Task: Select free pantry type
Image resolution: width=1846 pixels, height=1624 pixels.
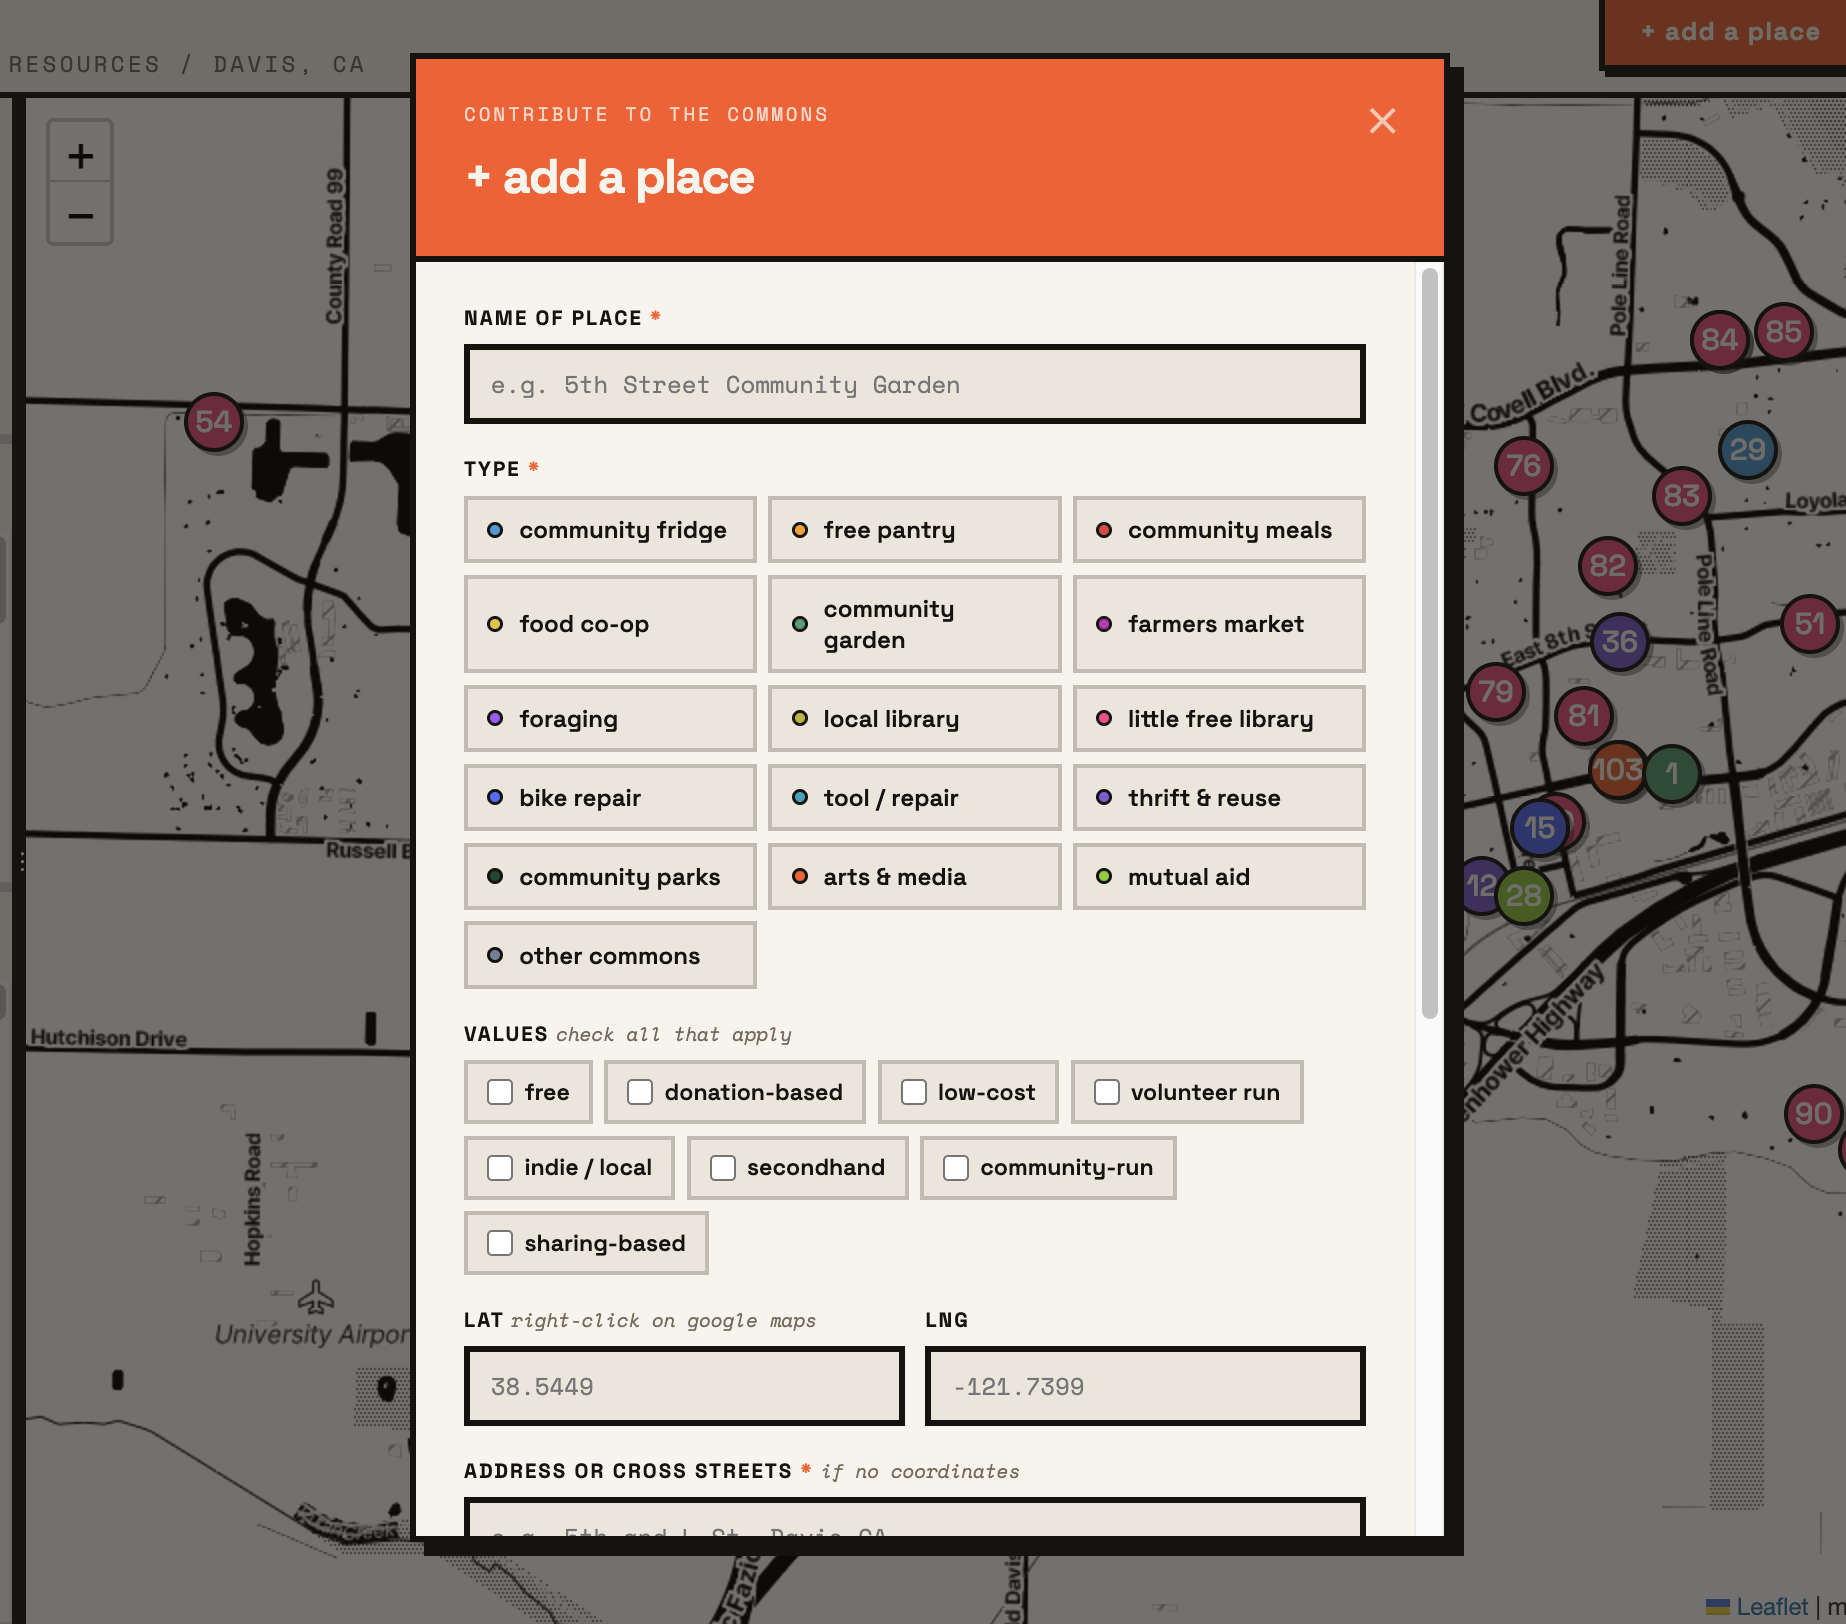Action: [x=914, y=530]
